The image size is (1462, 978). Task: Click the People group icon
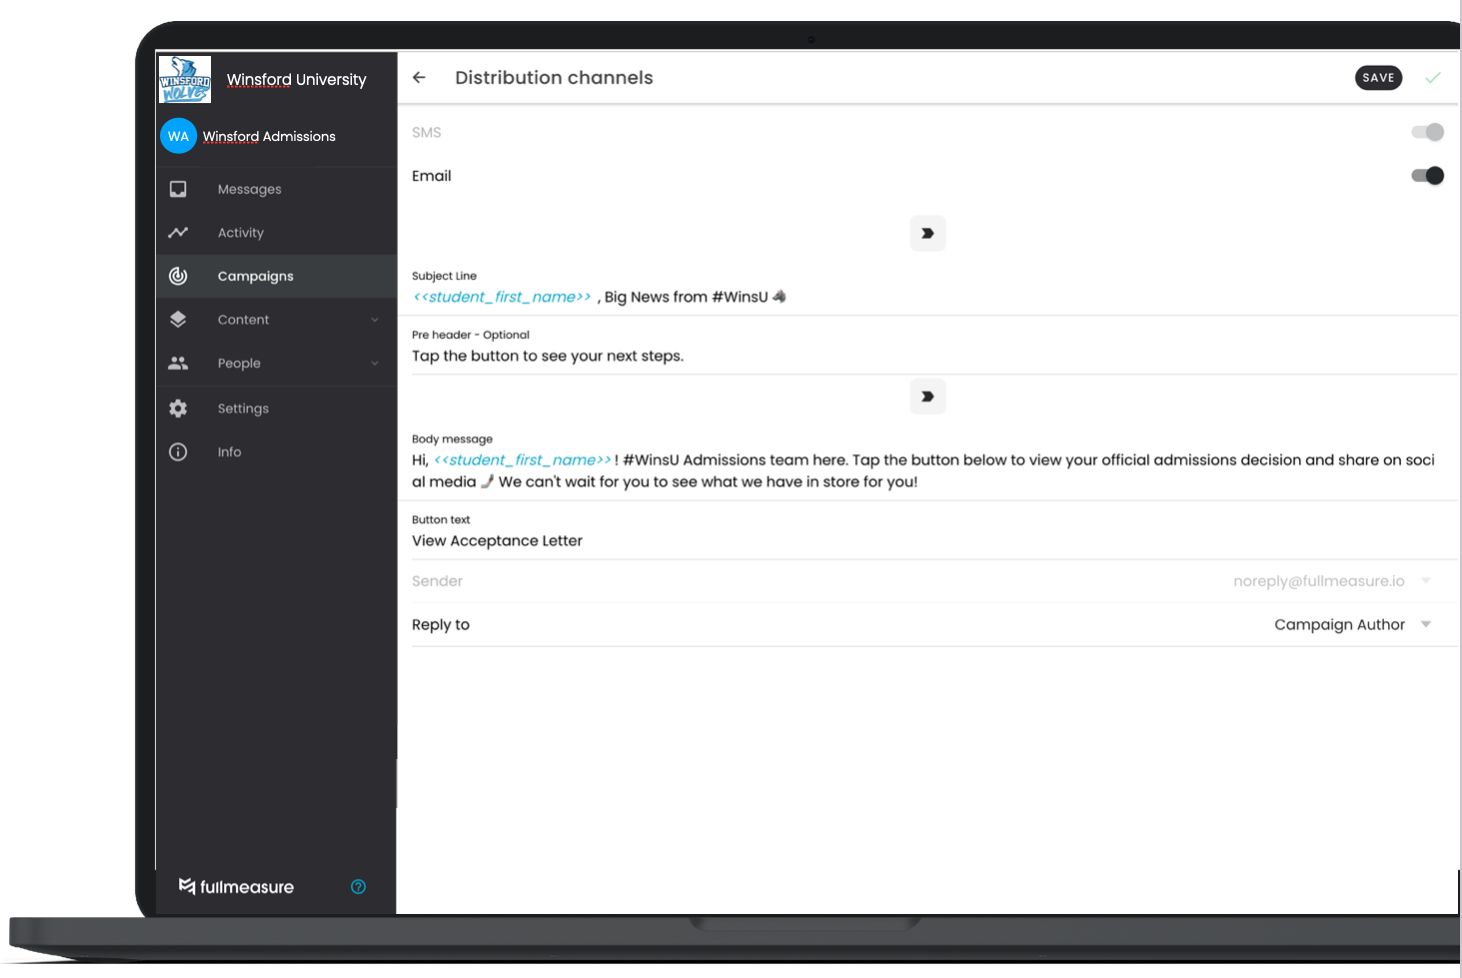pyautogui.click(x=178, y=363)
